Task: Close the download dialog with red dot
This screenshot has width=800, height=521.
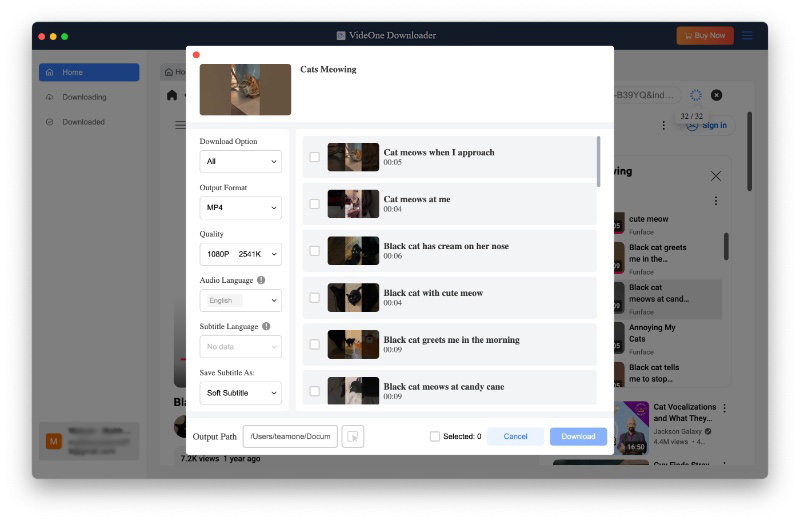Action: pos(196,55)
